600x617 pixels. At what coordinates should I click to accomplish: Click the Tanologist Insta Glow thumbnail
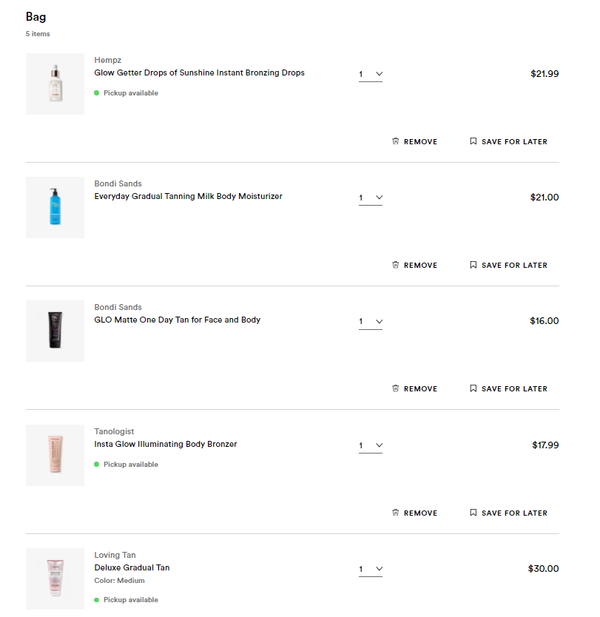(x=55, y=455)
